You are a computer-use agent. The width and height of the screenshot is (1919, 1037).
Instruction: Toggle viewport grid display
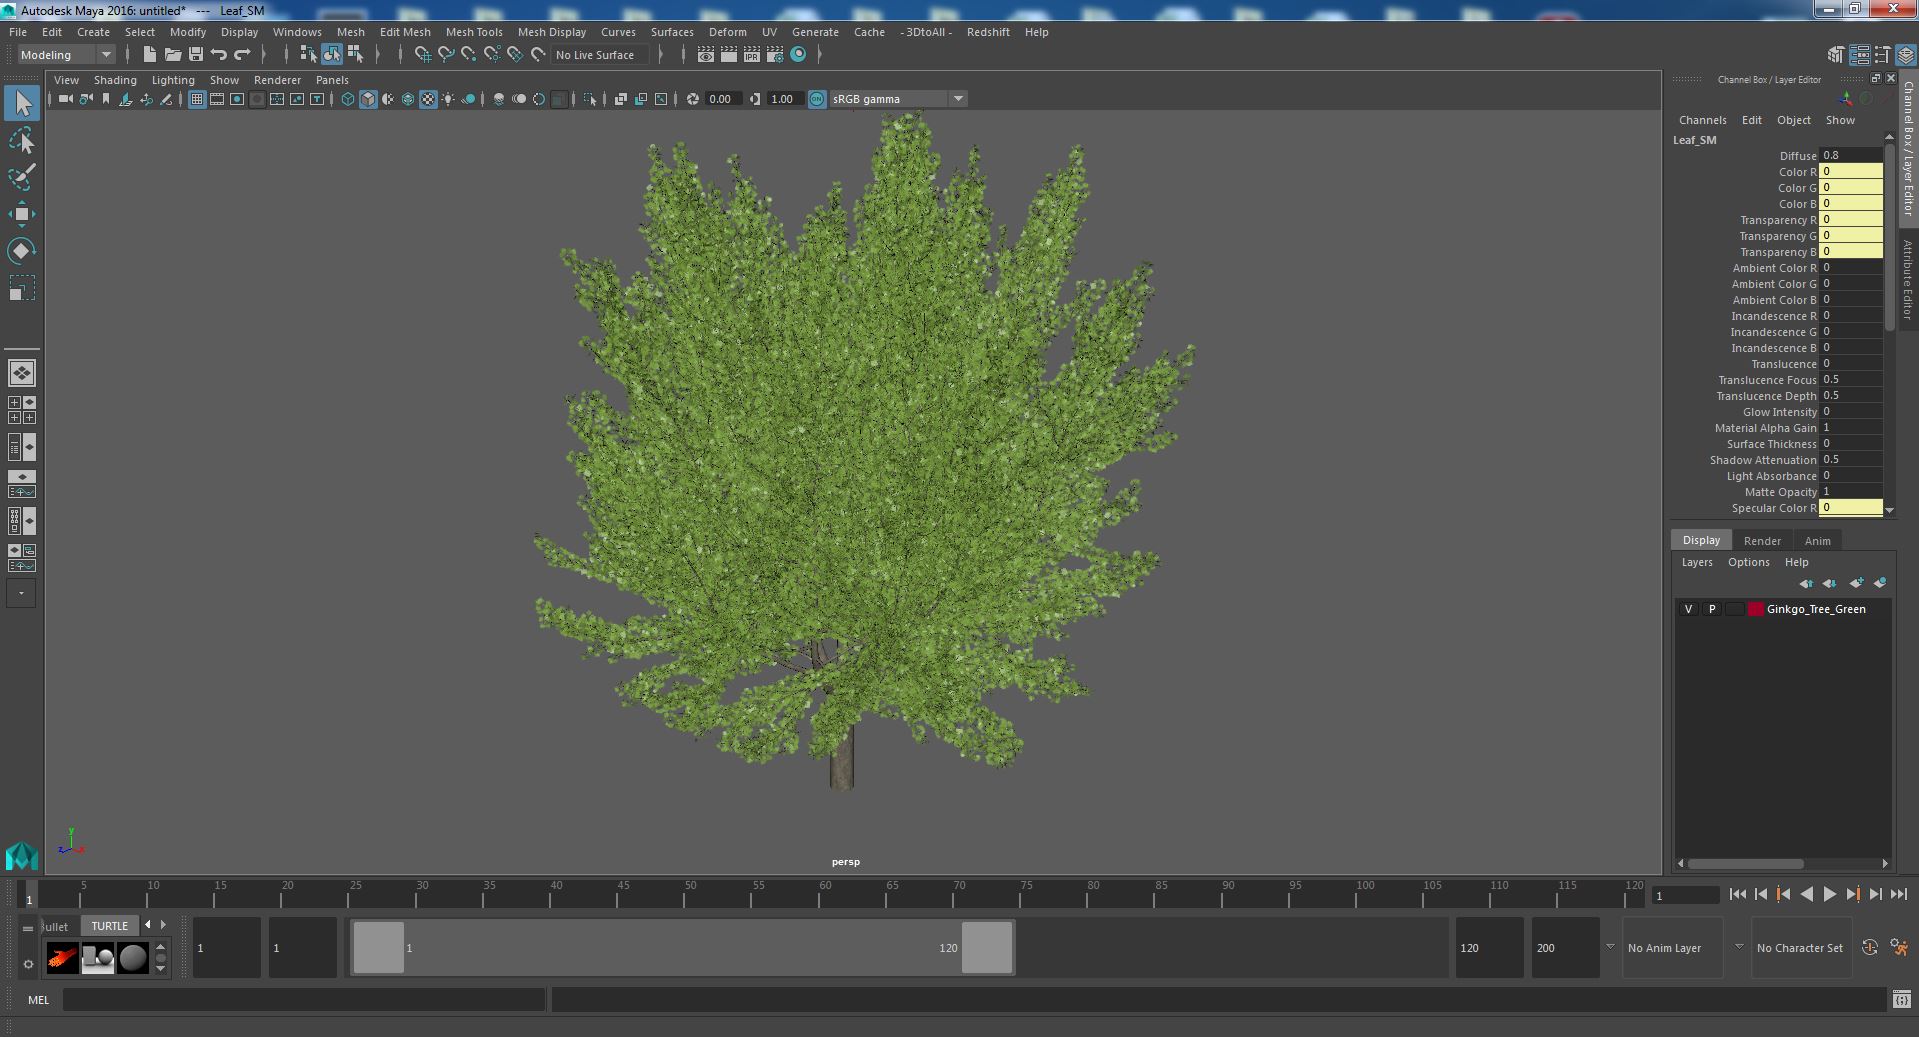pyautogui.click(x=197, y=99)
